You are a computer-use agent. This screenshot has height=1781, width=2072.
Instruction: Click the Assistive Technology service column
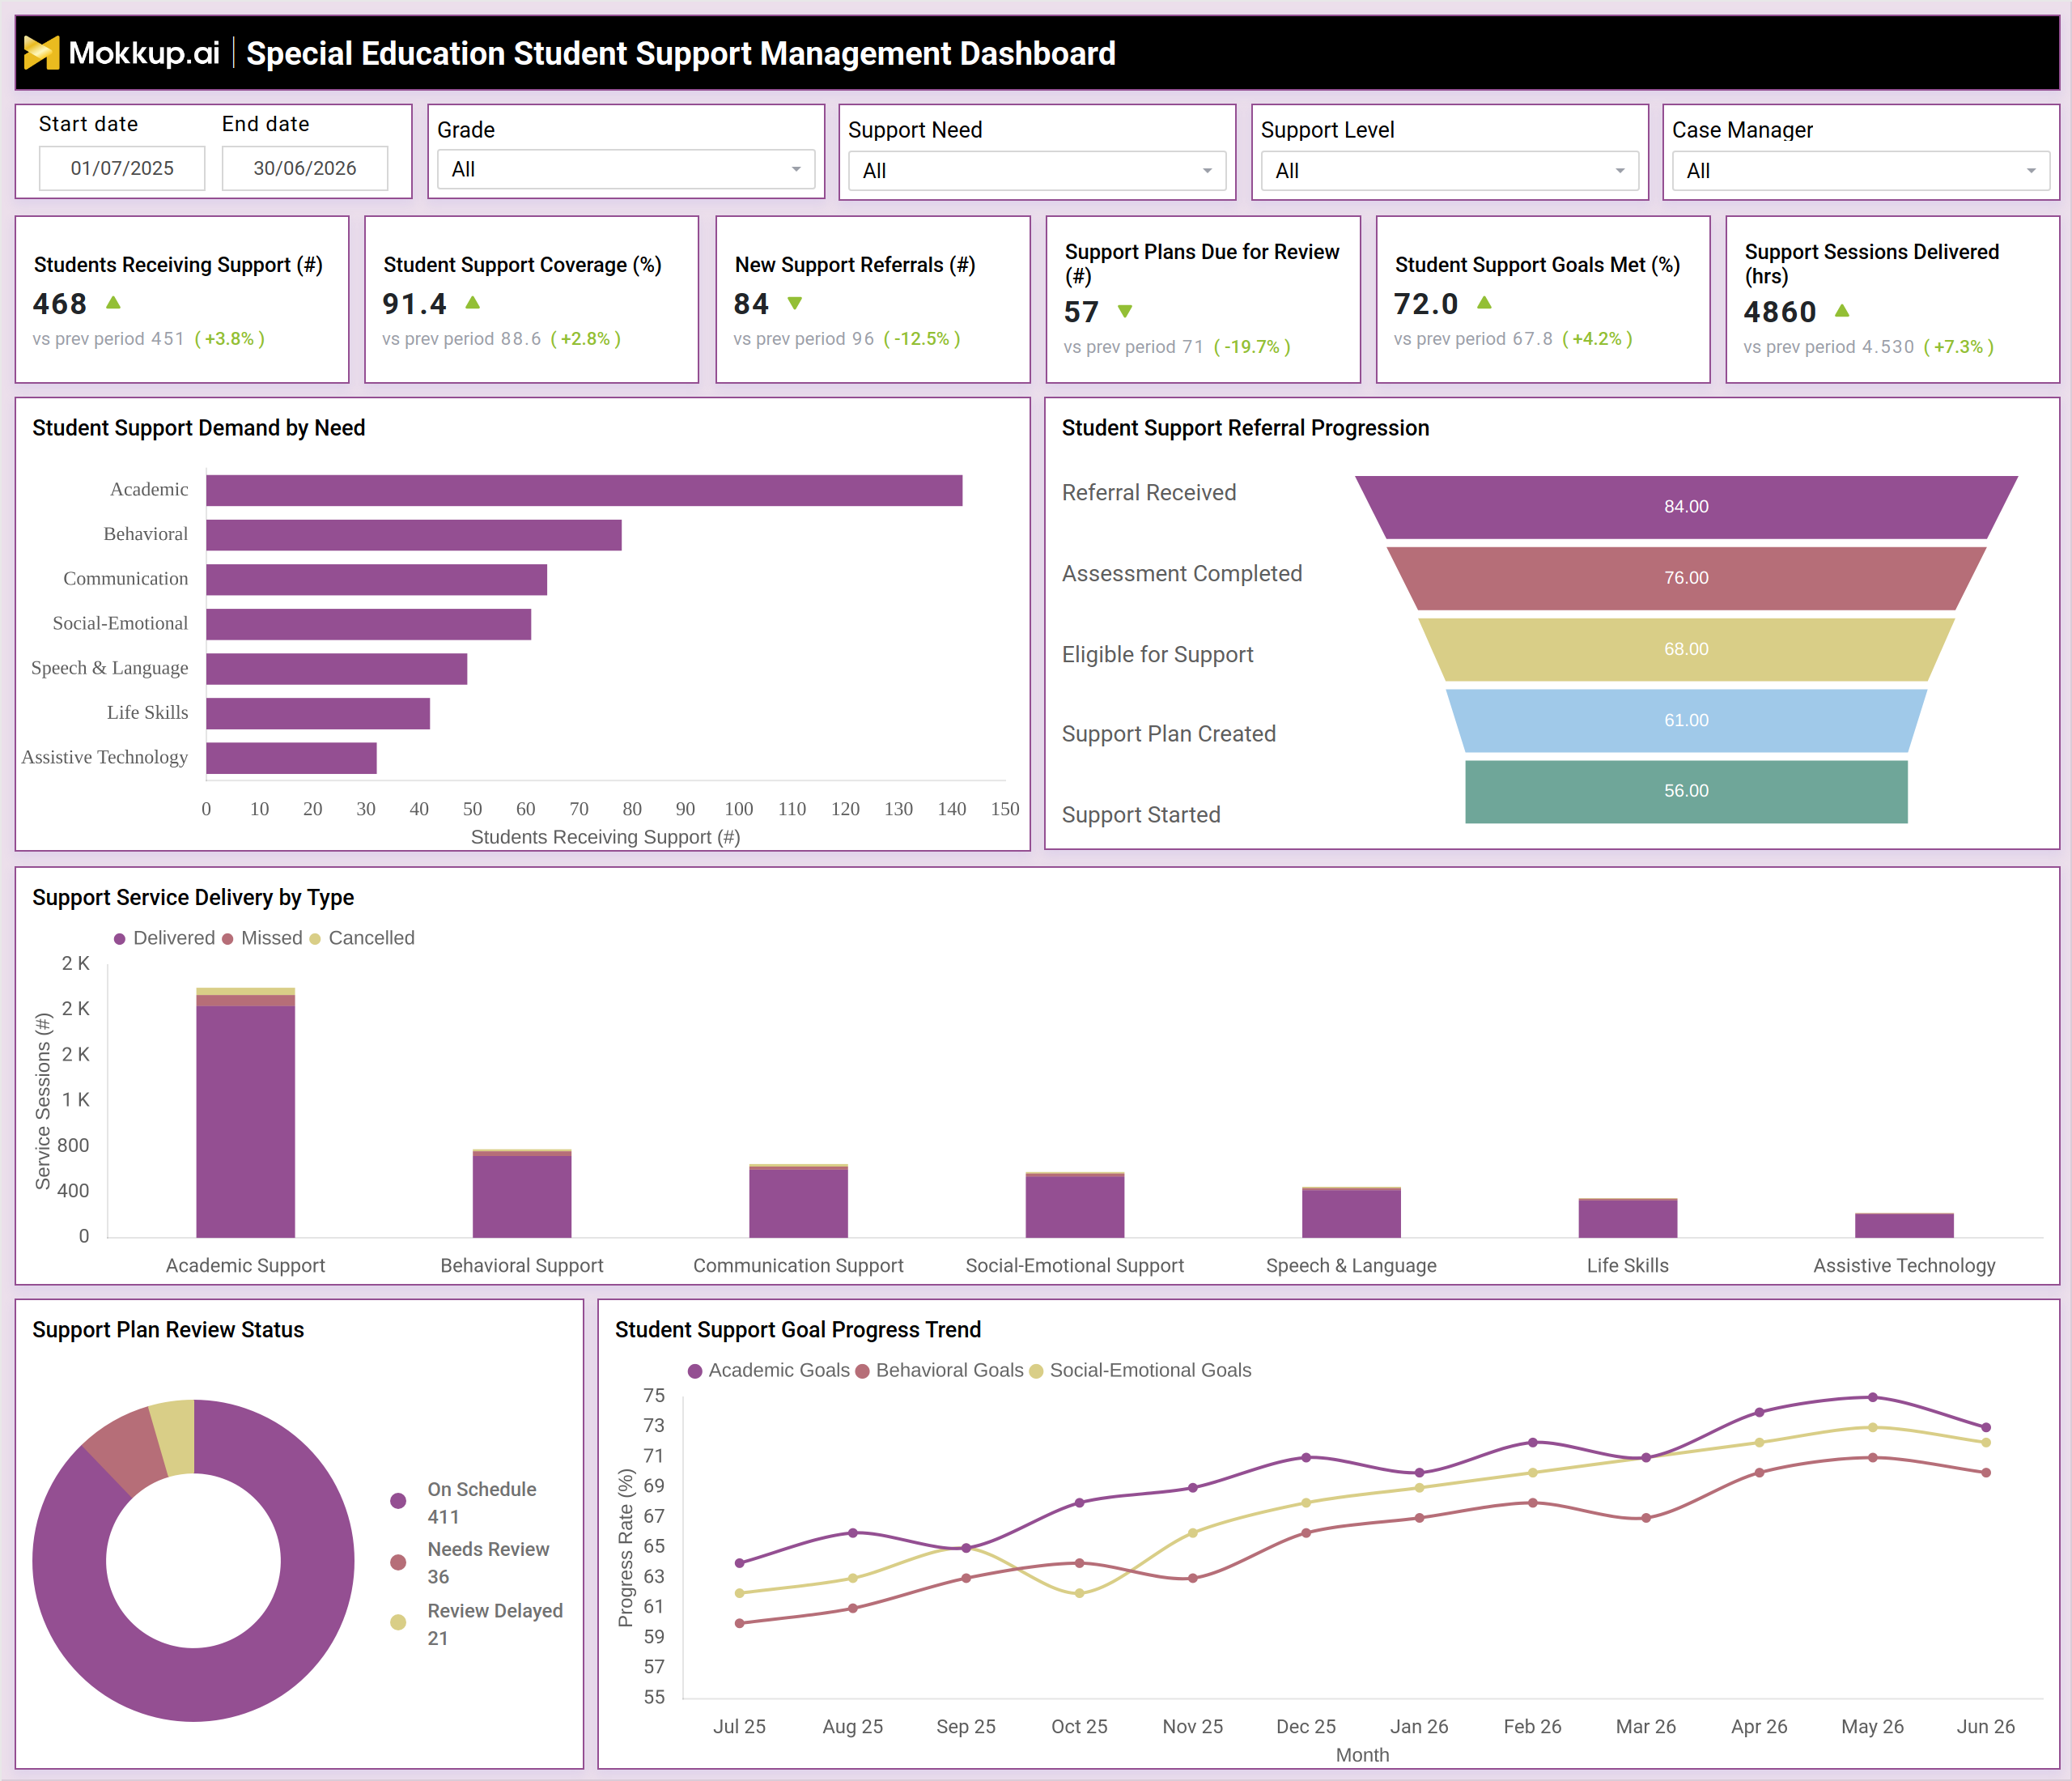[1904, 1226]
